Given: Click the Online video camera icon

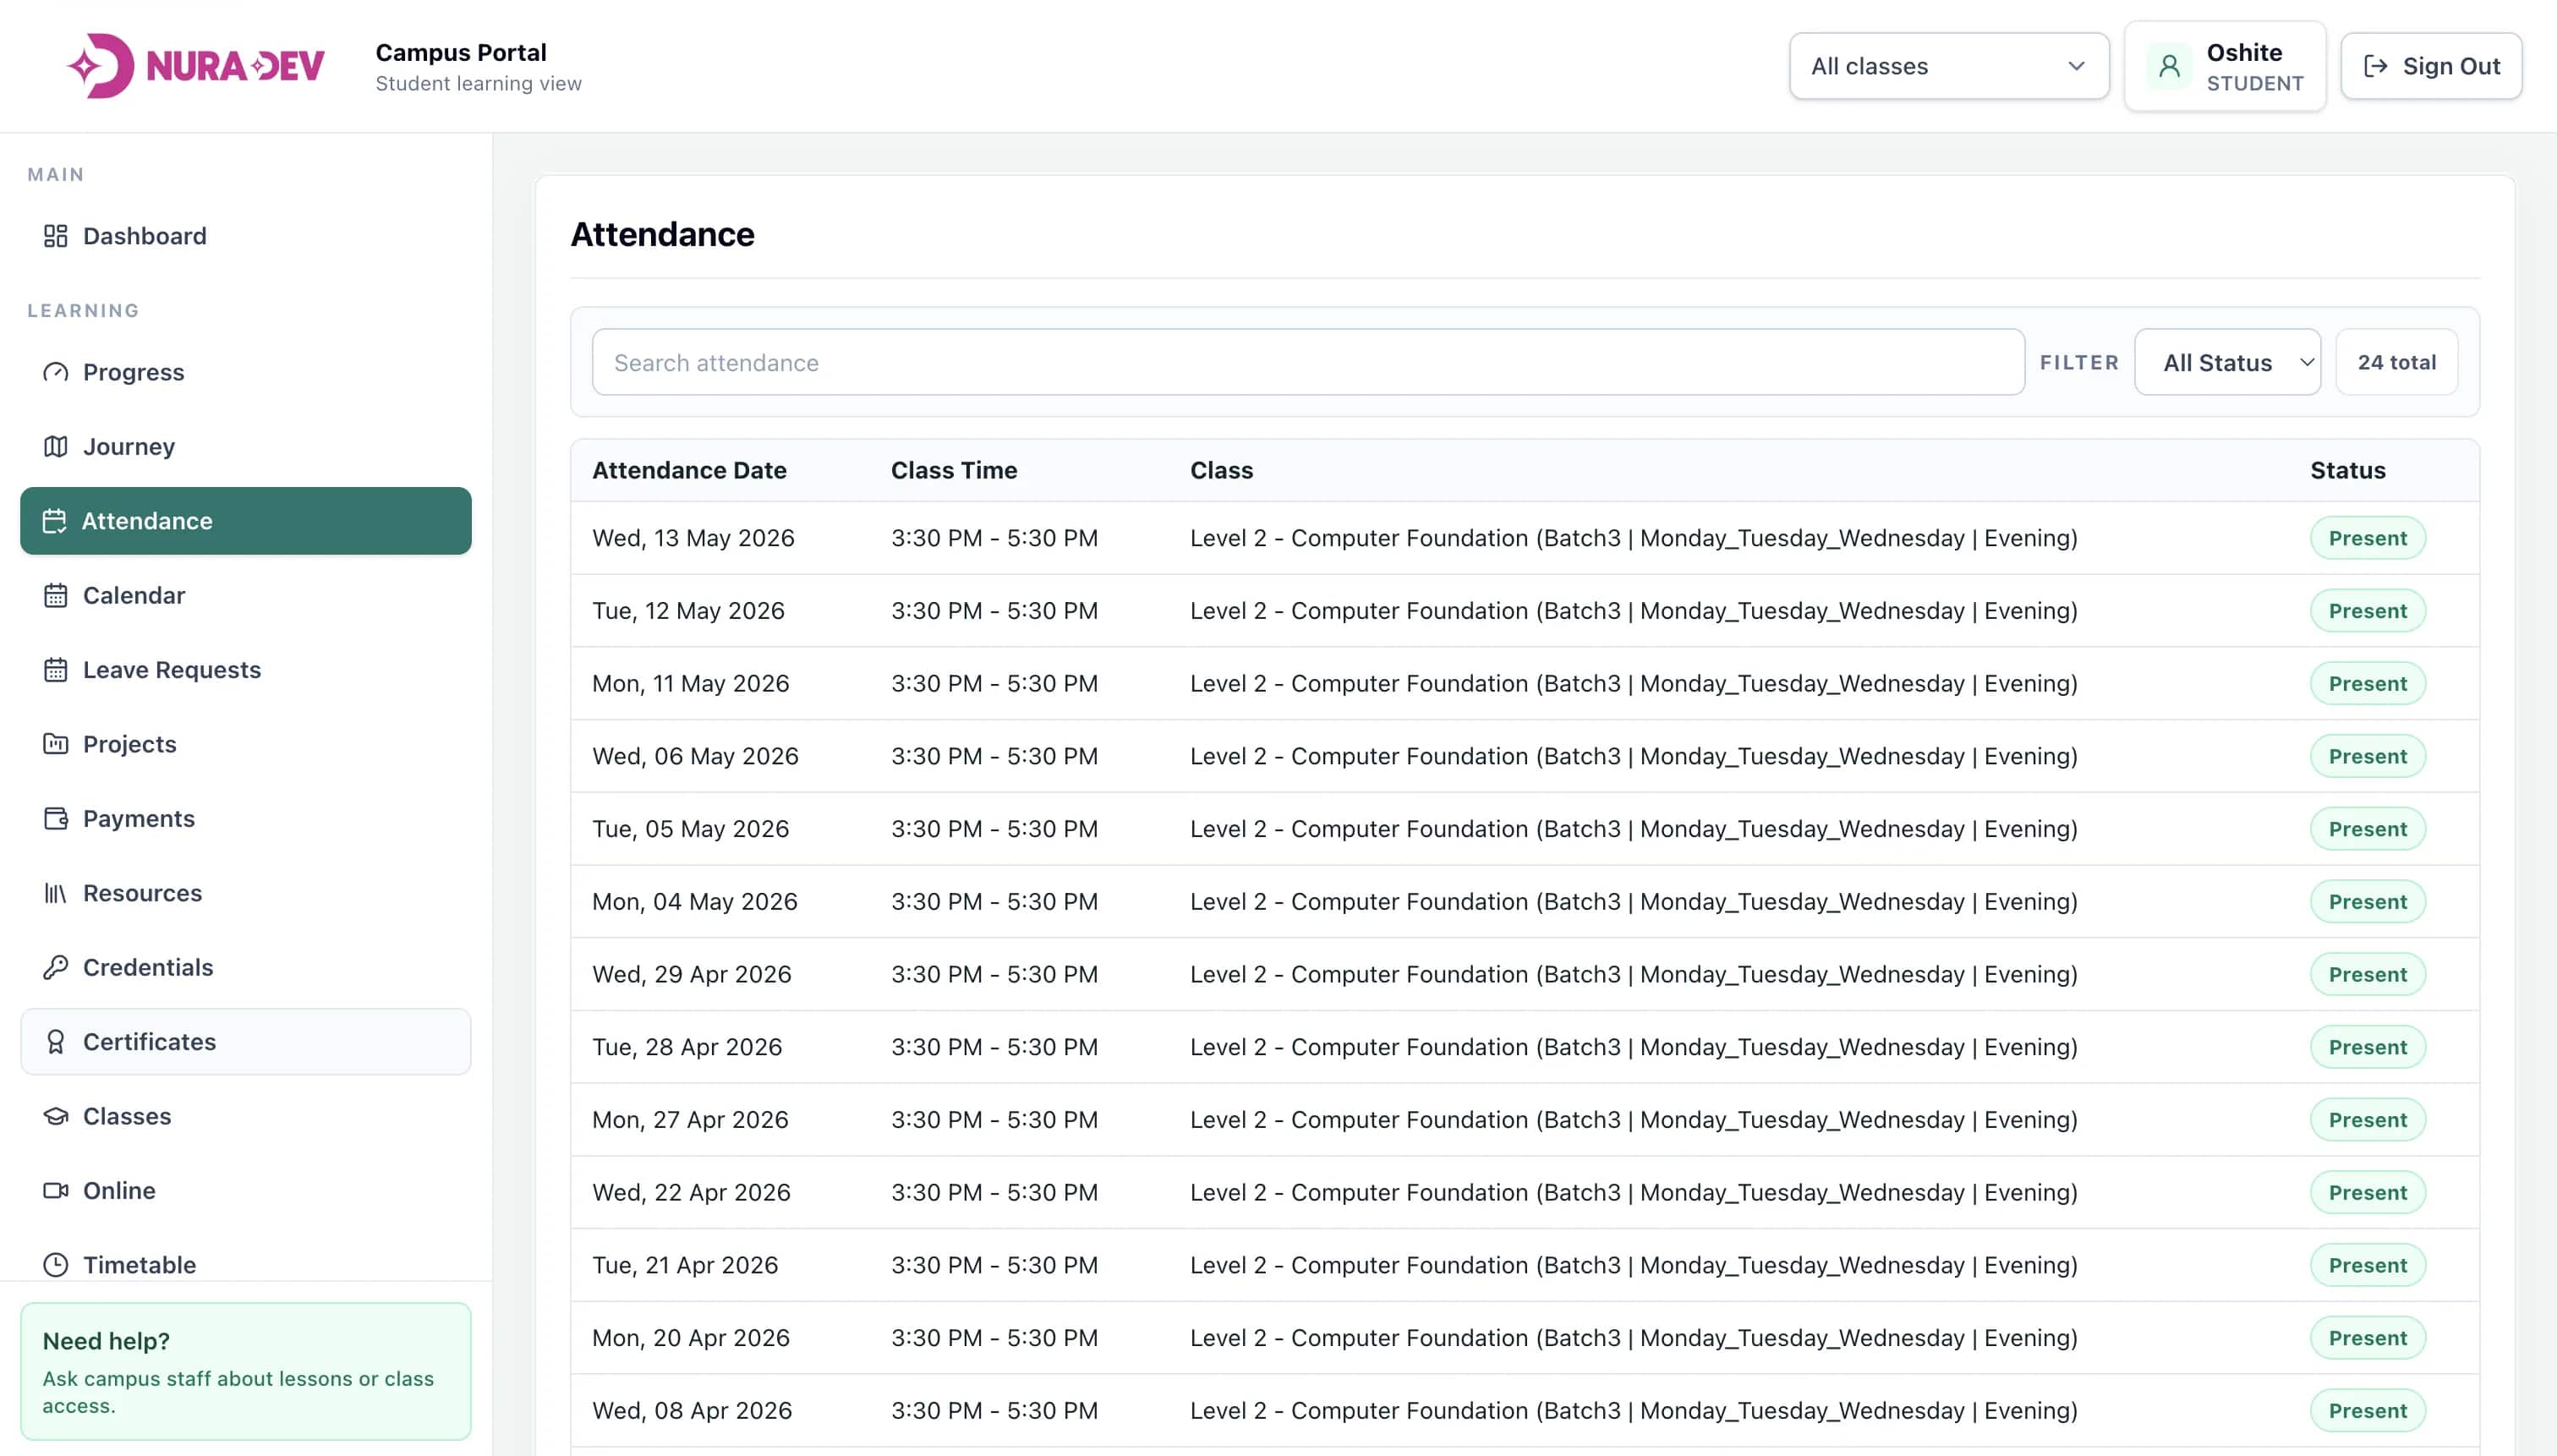Looking at the screenshot, I should tap(56, 1191).
